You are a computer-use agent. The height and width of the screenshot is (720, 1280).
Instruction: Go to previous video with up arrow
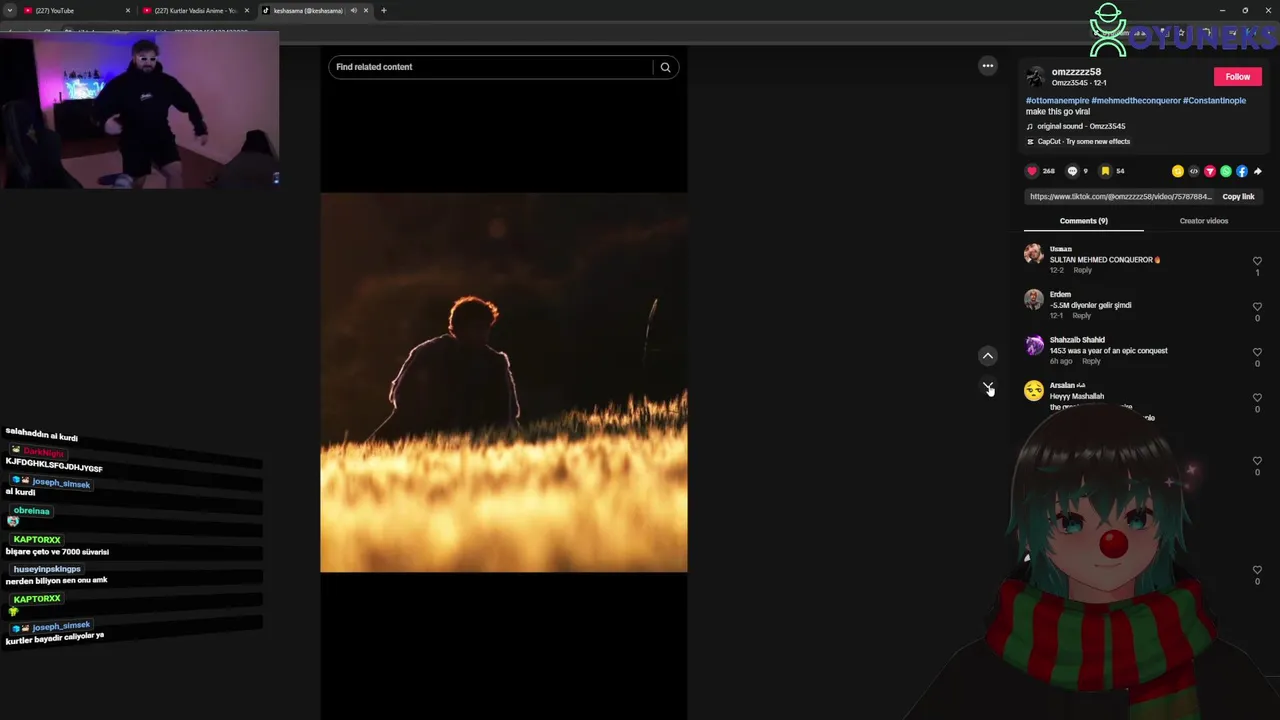point(988,355)
